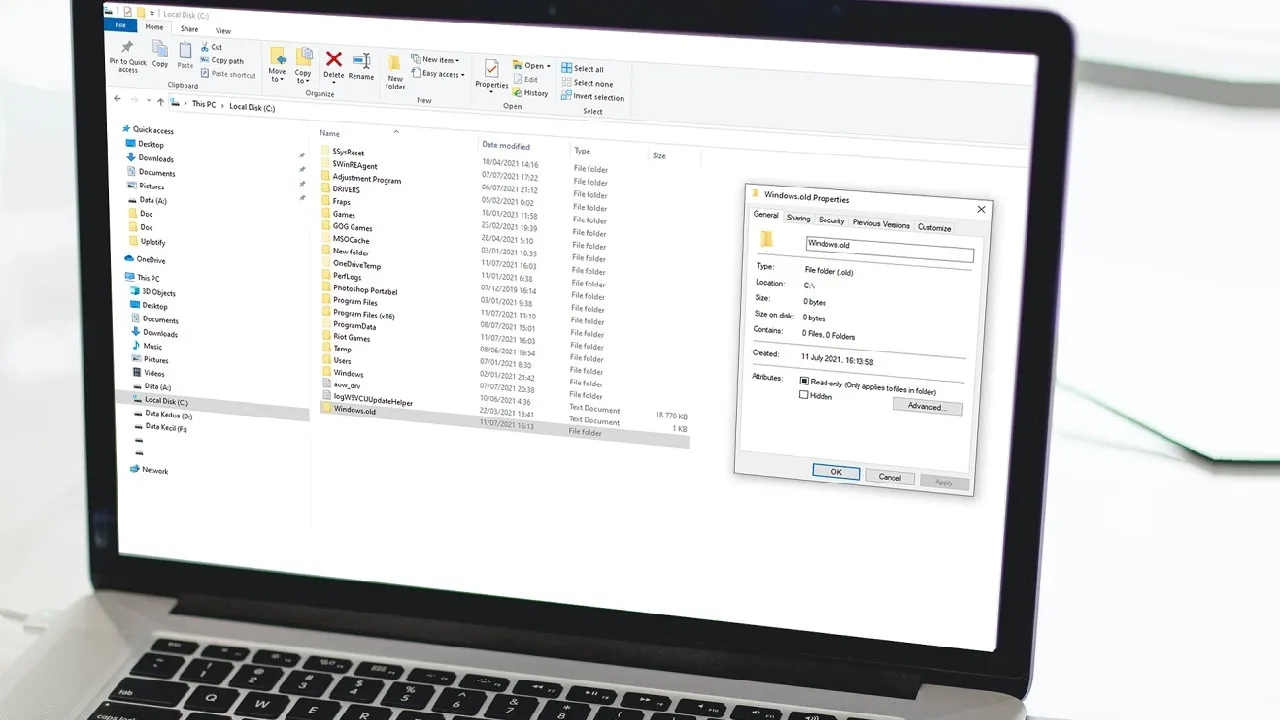Select 3D Objects in navigation pane

click(152, 292)
